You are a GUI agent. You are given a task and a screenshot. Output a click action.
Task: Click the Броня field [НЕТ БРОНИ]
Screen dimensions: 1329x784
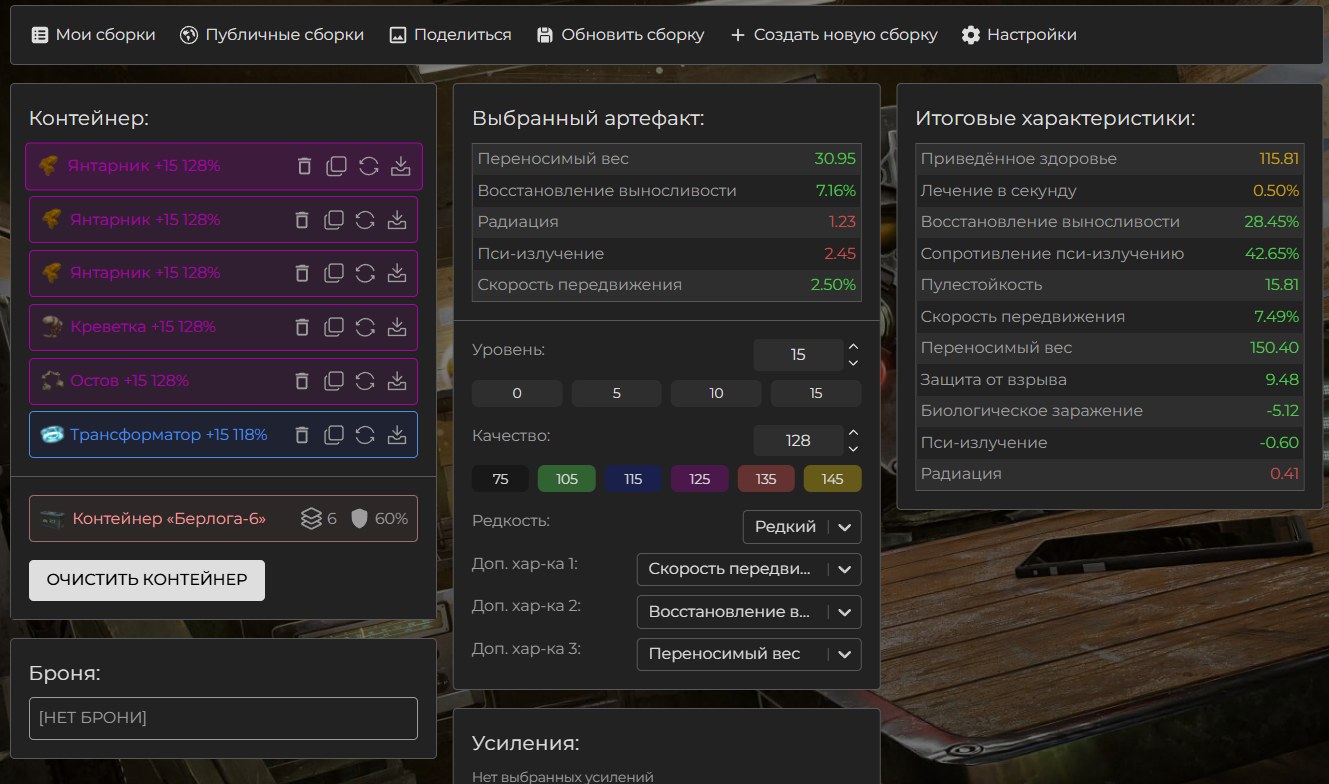click(223, 718)
